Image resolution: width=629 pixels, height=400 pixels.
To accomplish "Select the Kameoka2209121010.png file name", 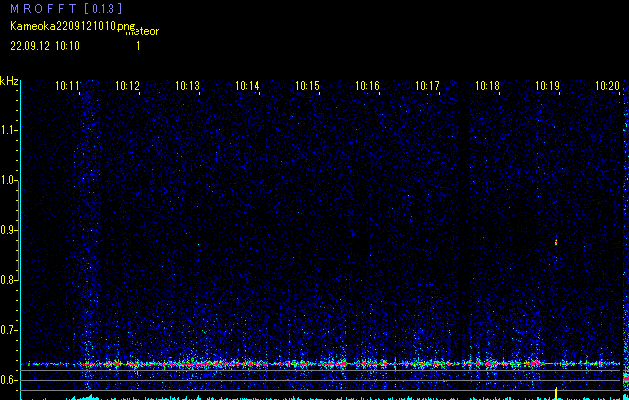I will [74, 26].
